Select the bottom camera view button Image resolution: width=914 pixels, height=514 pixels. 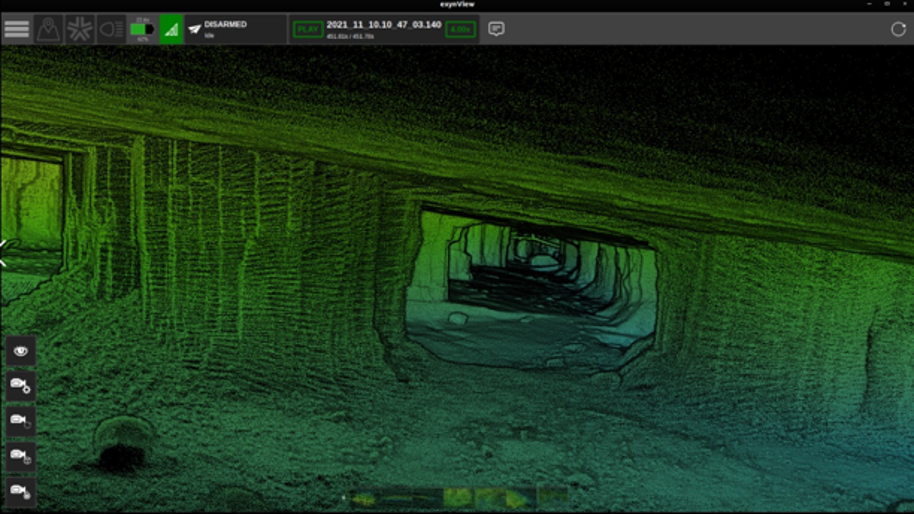tap(21, 492)
